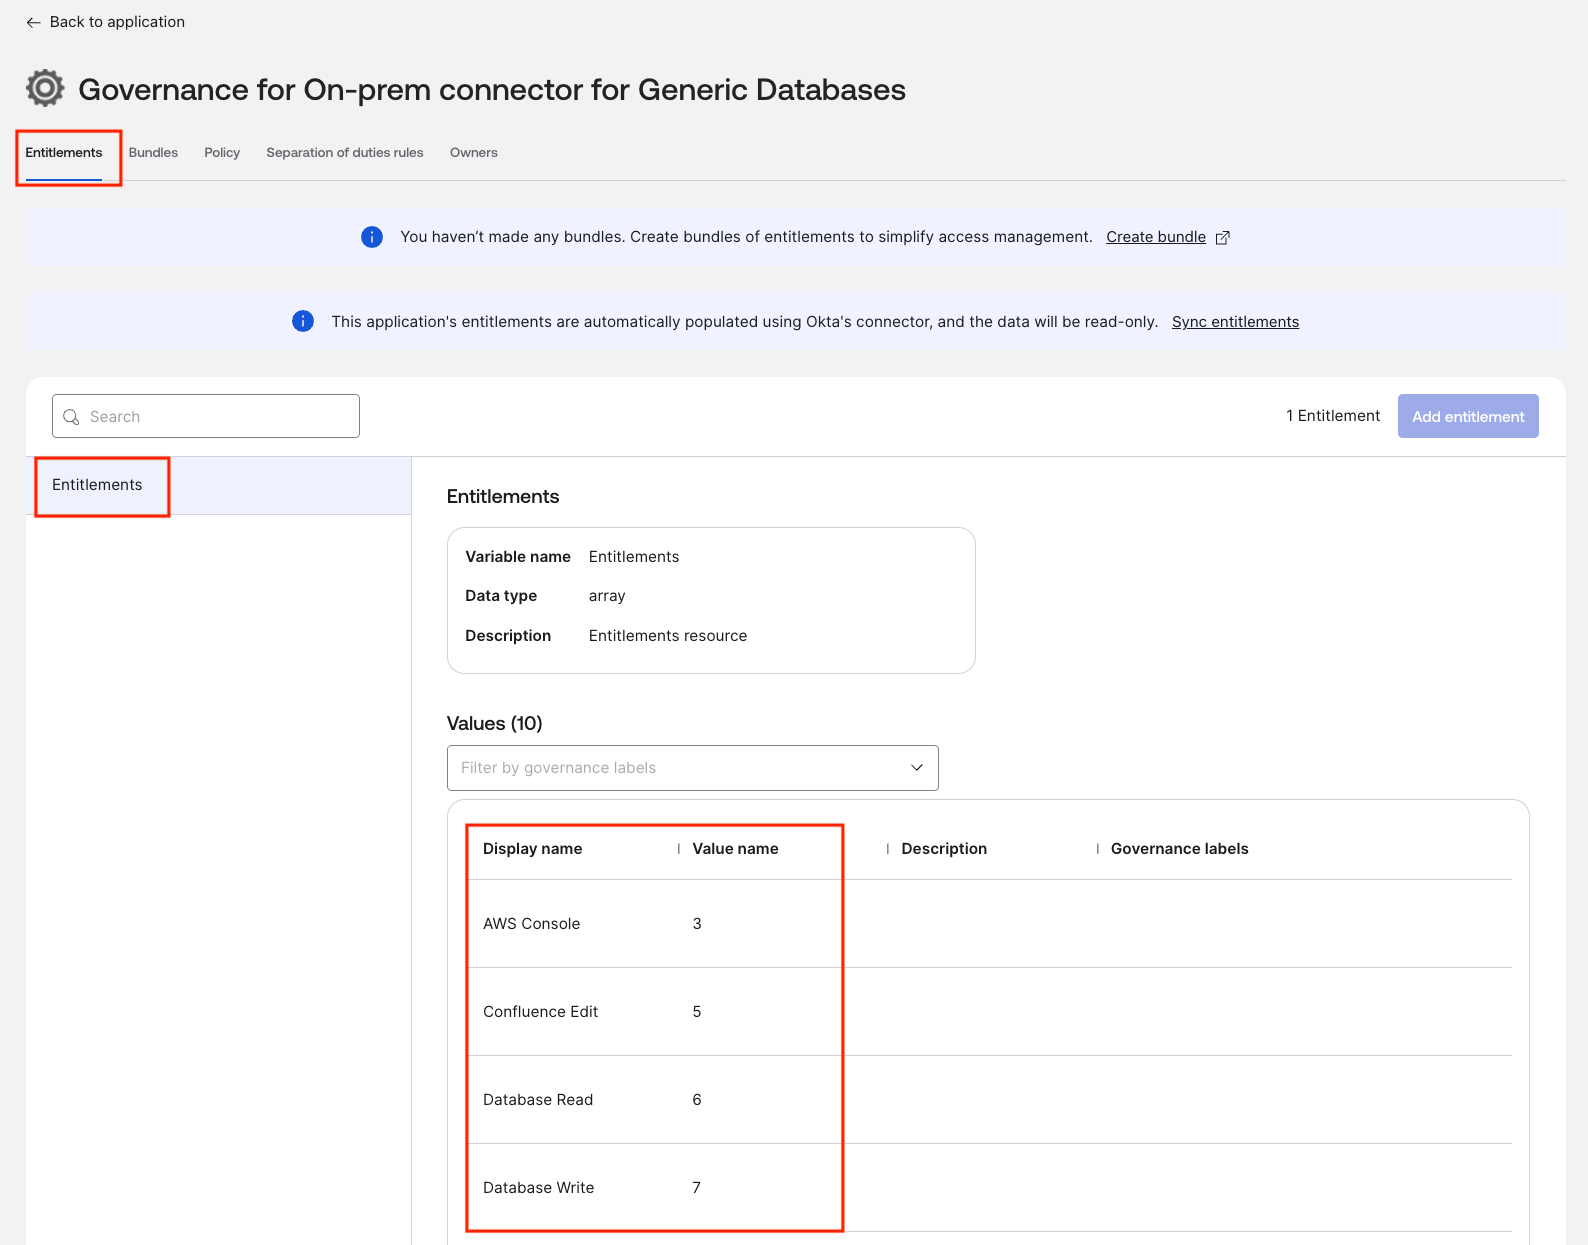Expand the governance labels filter chevron
The width and height of the screenshot is (1588, 1245).
916,768
